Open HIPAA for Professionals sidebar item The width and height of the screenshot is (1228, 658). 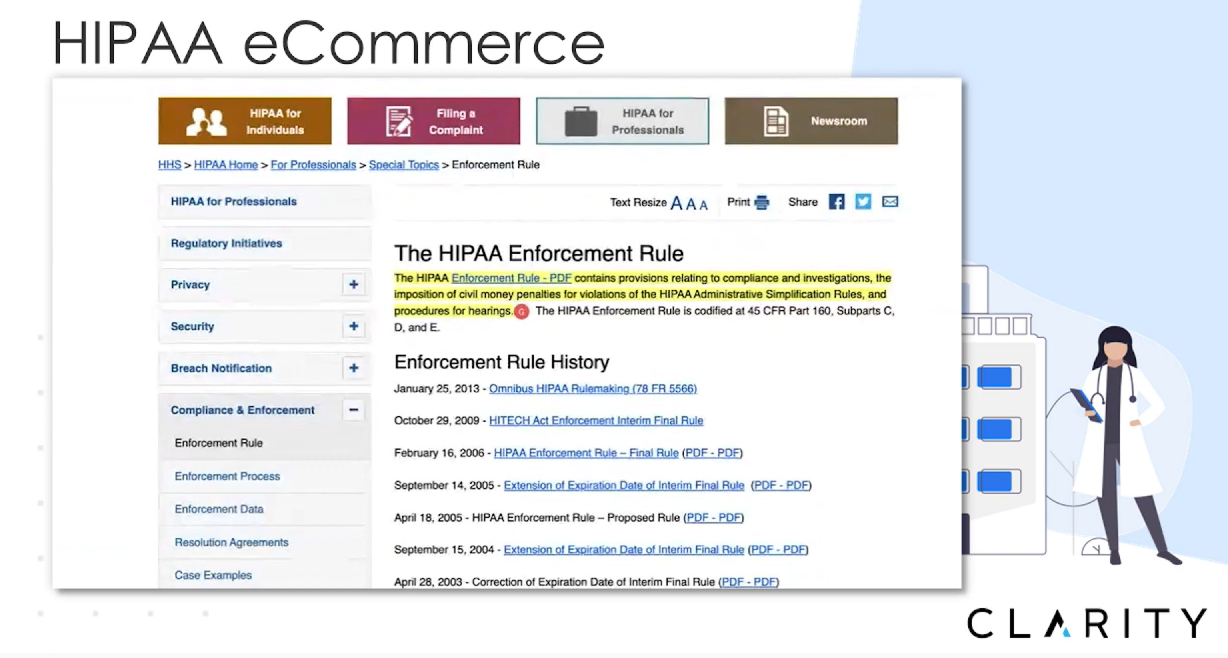[264, 202]
